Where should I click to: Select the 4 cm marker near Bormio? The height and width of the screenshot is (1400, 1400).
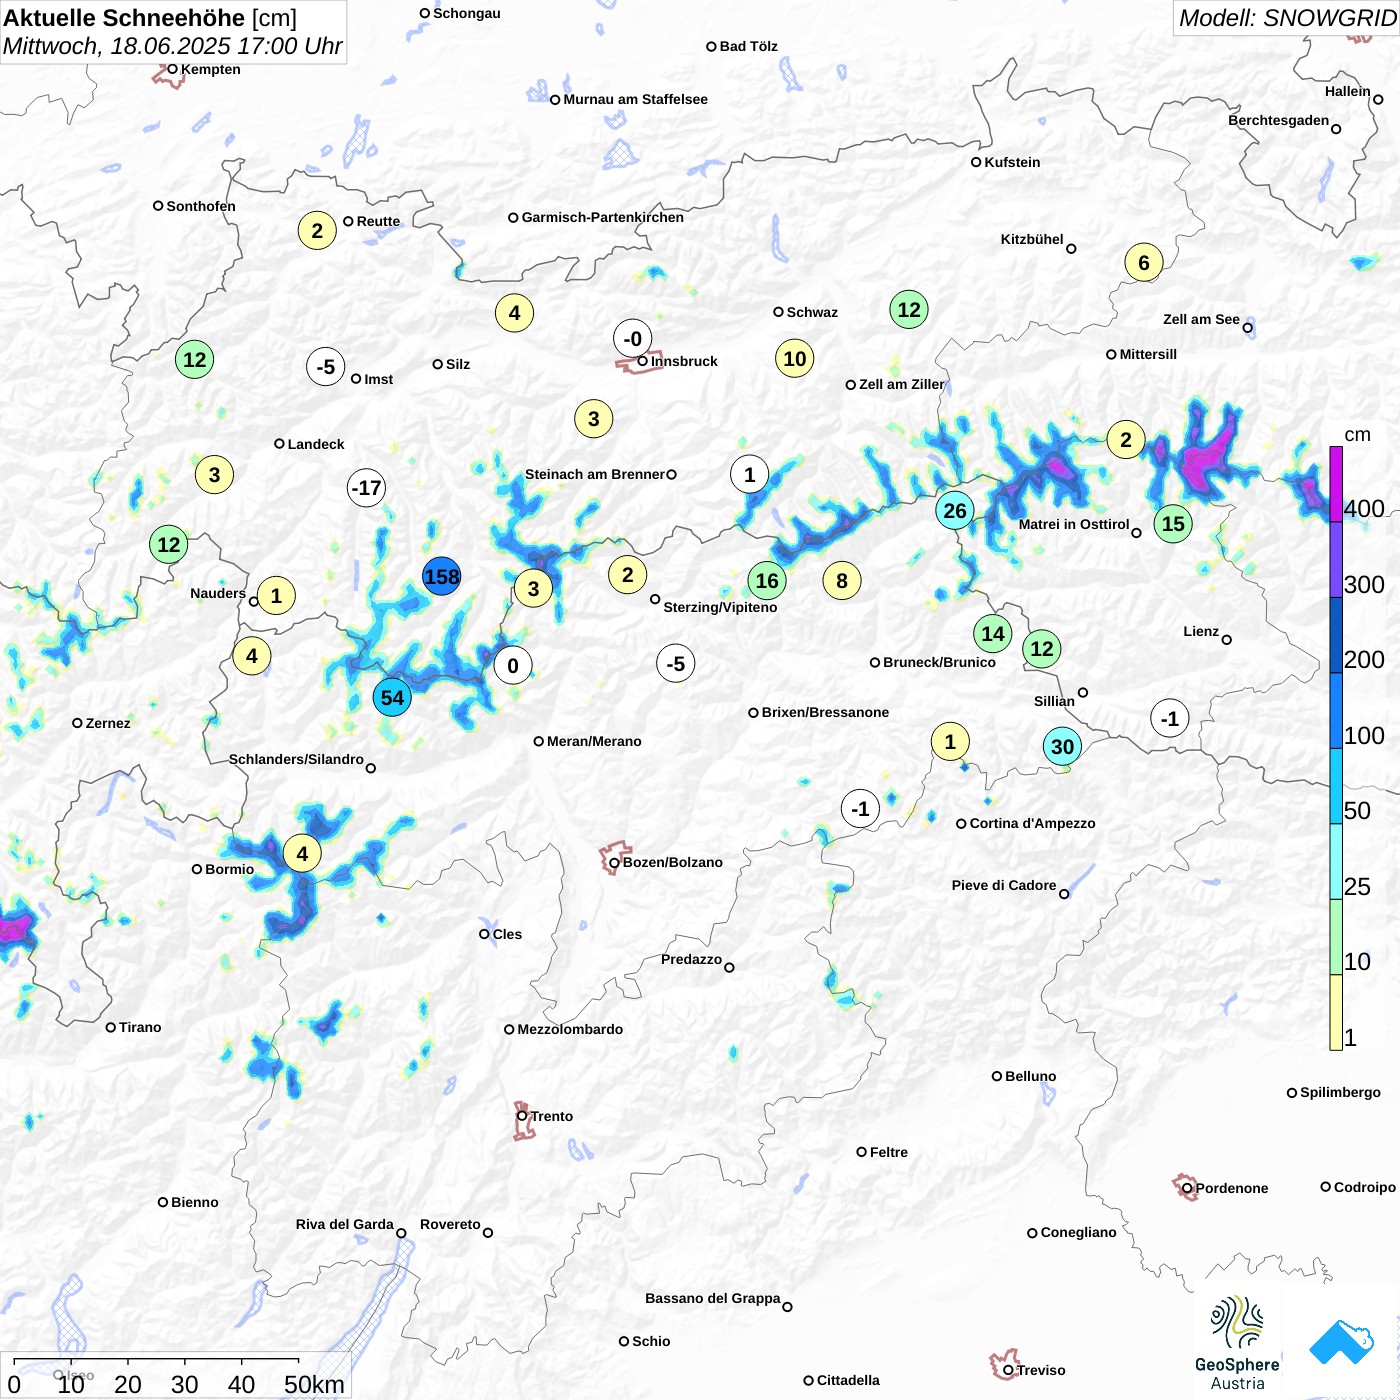tap(302, 854)
